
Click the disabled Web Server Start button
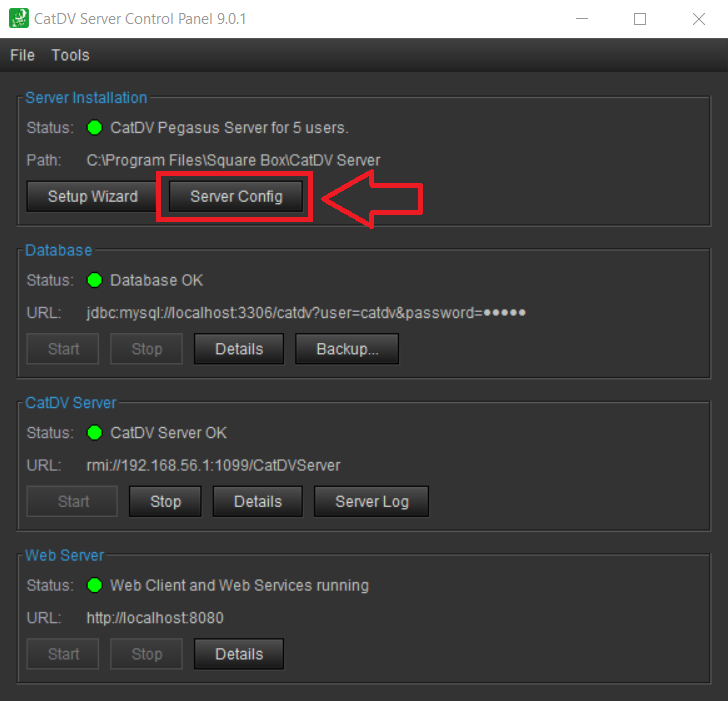click(63, 654)
